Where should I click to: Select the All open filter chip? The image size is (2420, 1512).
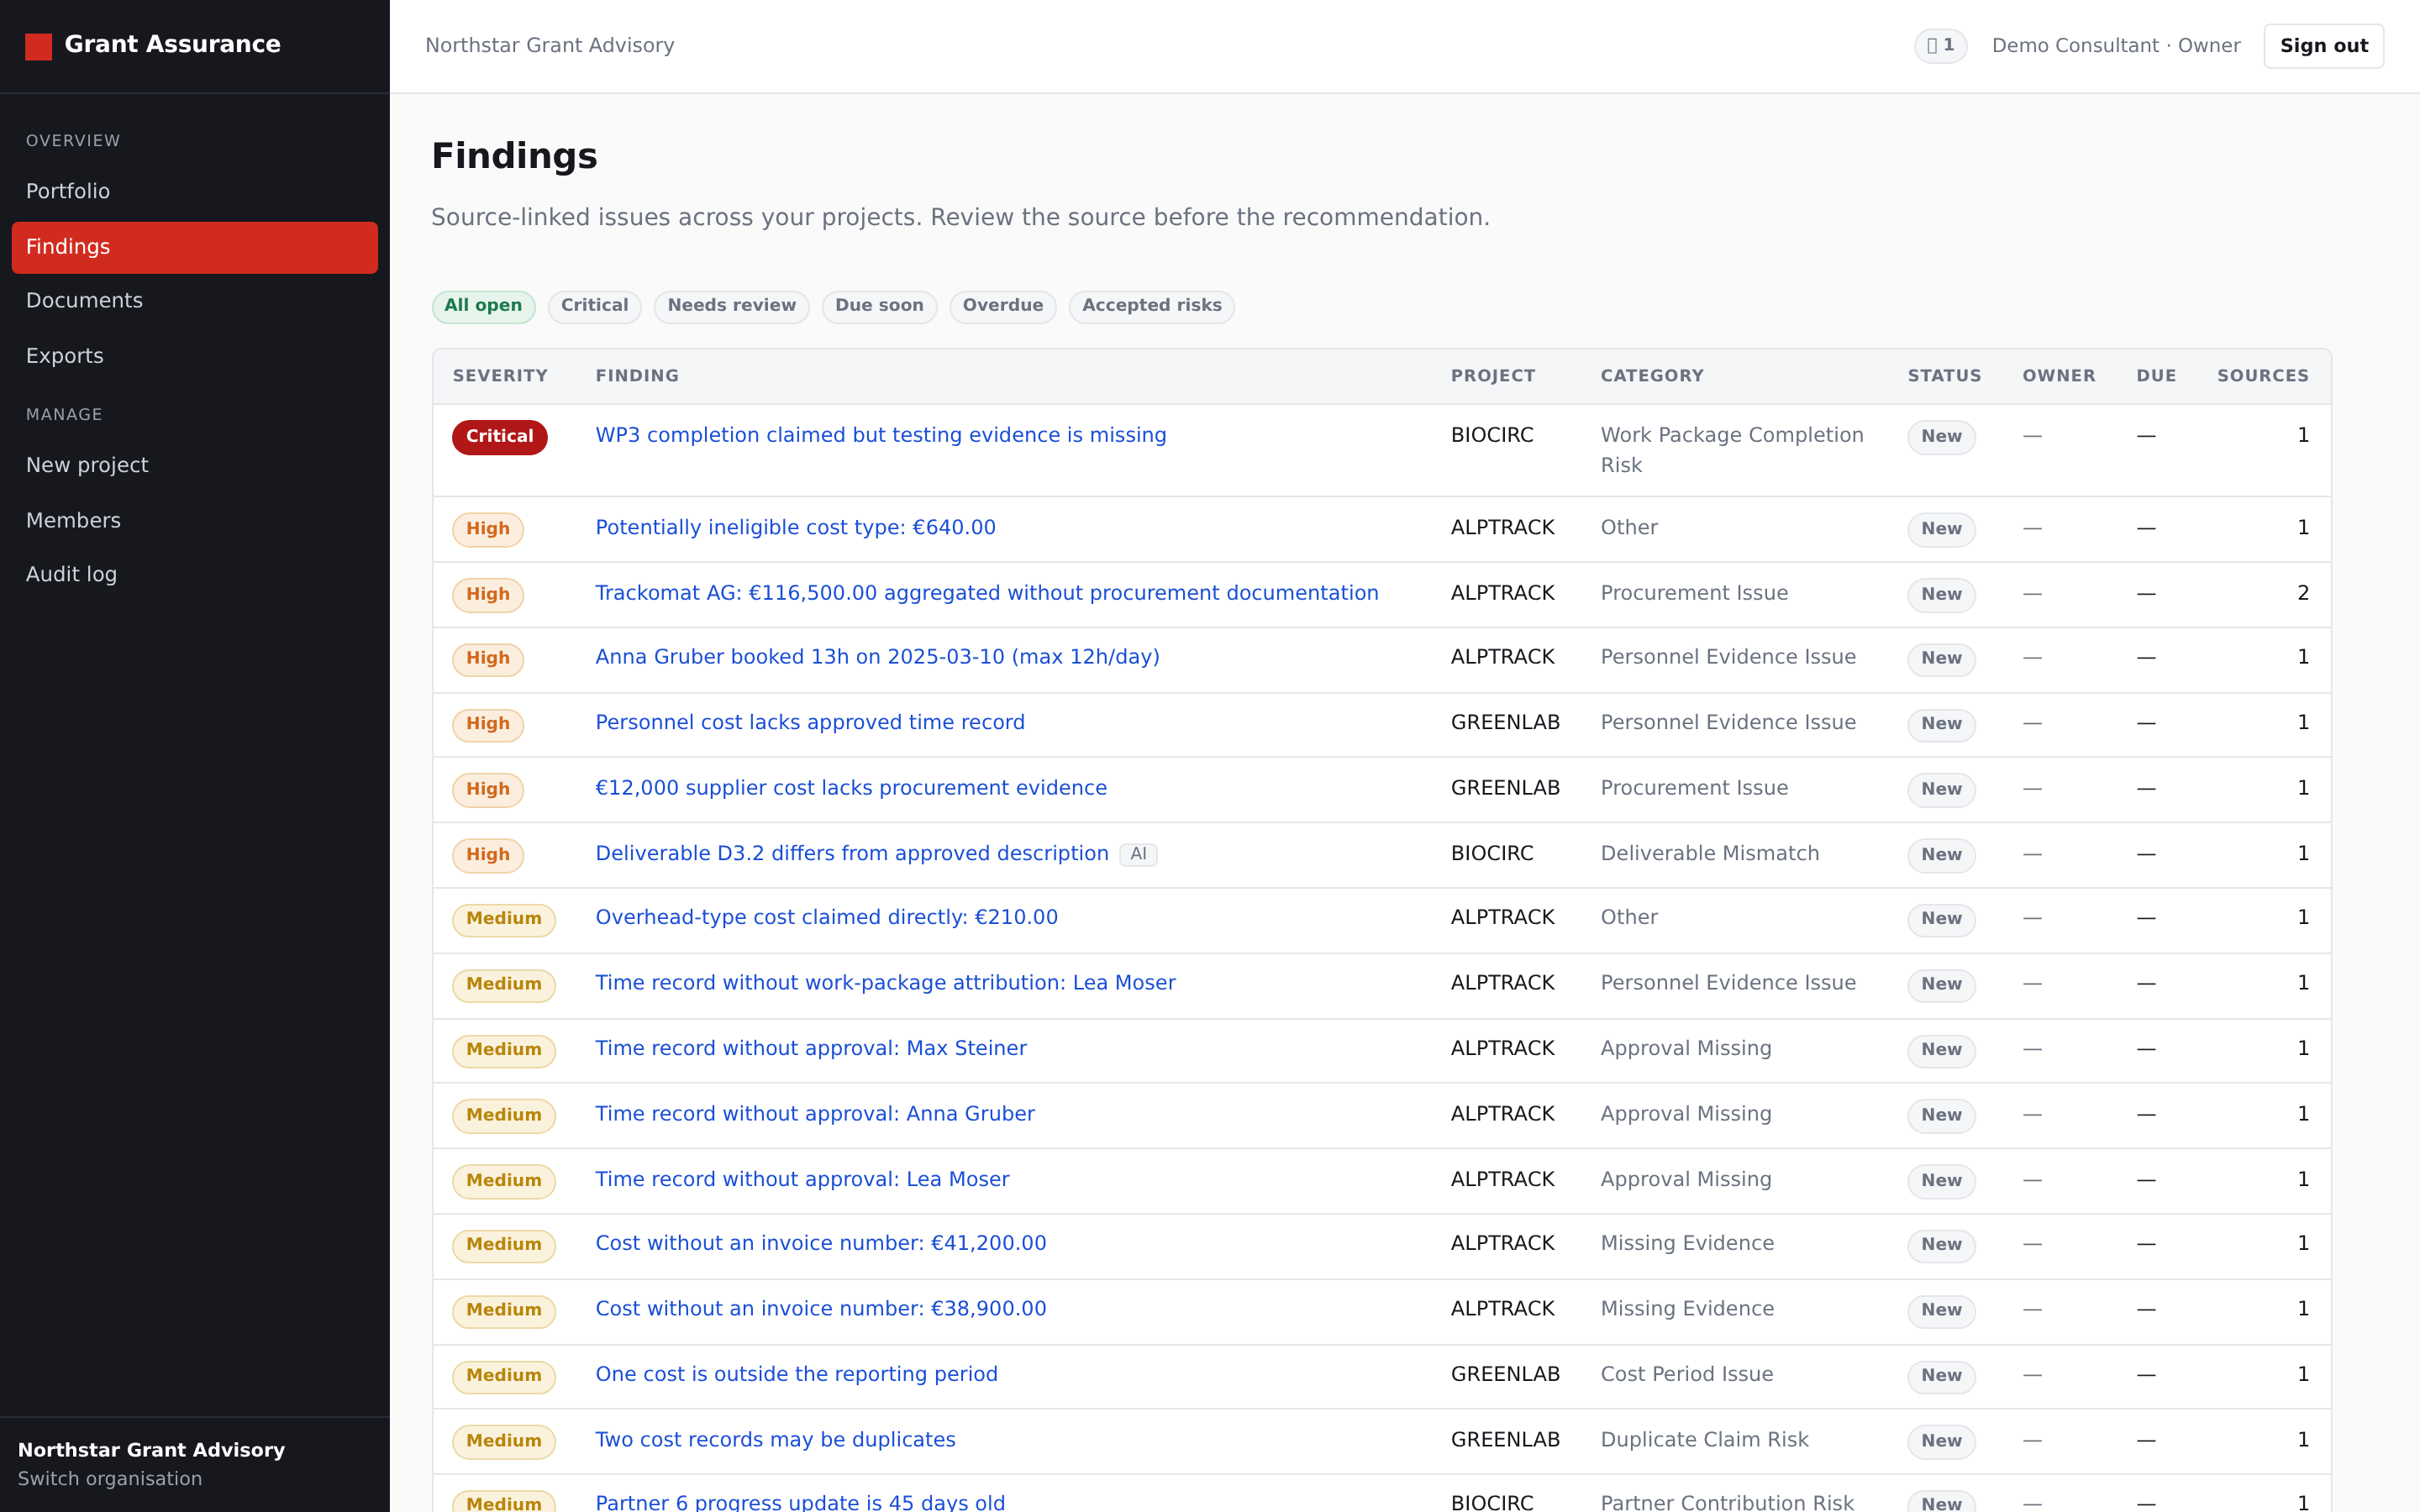pos(483,306)
